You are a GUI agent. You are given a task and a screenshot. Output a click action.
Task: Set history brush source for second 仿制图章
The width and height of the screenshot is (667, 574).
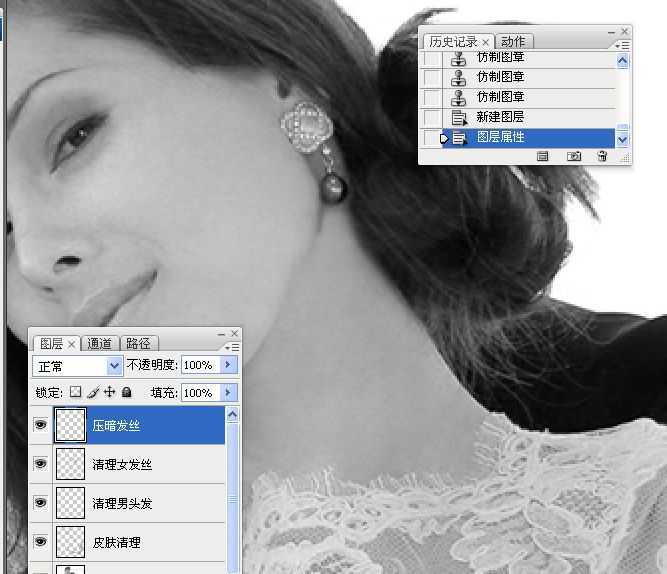pyautogui.click(x=432, y=78)
